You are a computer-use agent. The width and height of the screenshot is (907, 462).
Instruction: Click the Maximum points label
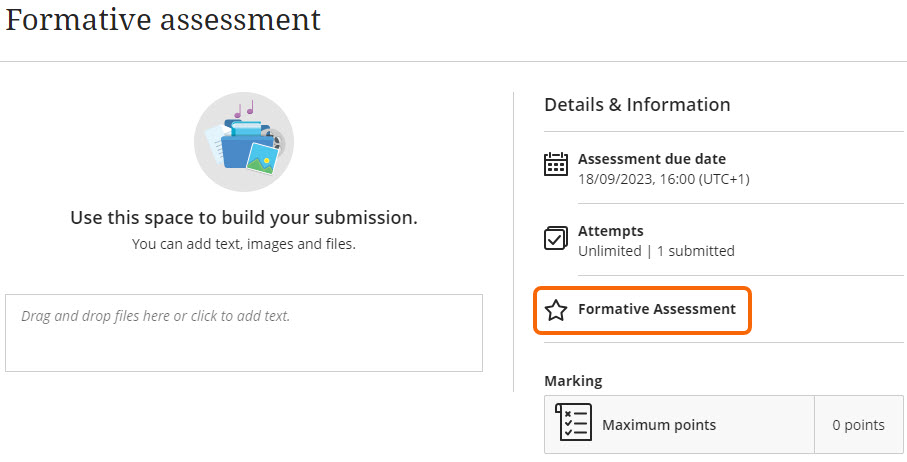coord(659,425)
